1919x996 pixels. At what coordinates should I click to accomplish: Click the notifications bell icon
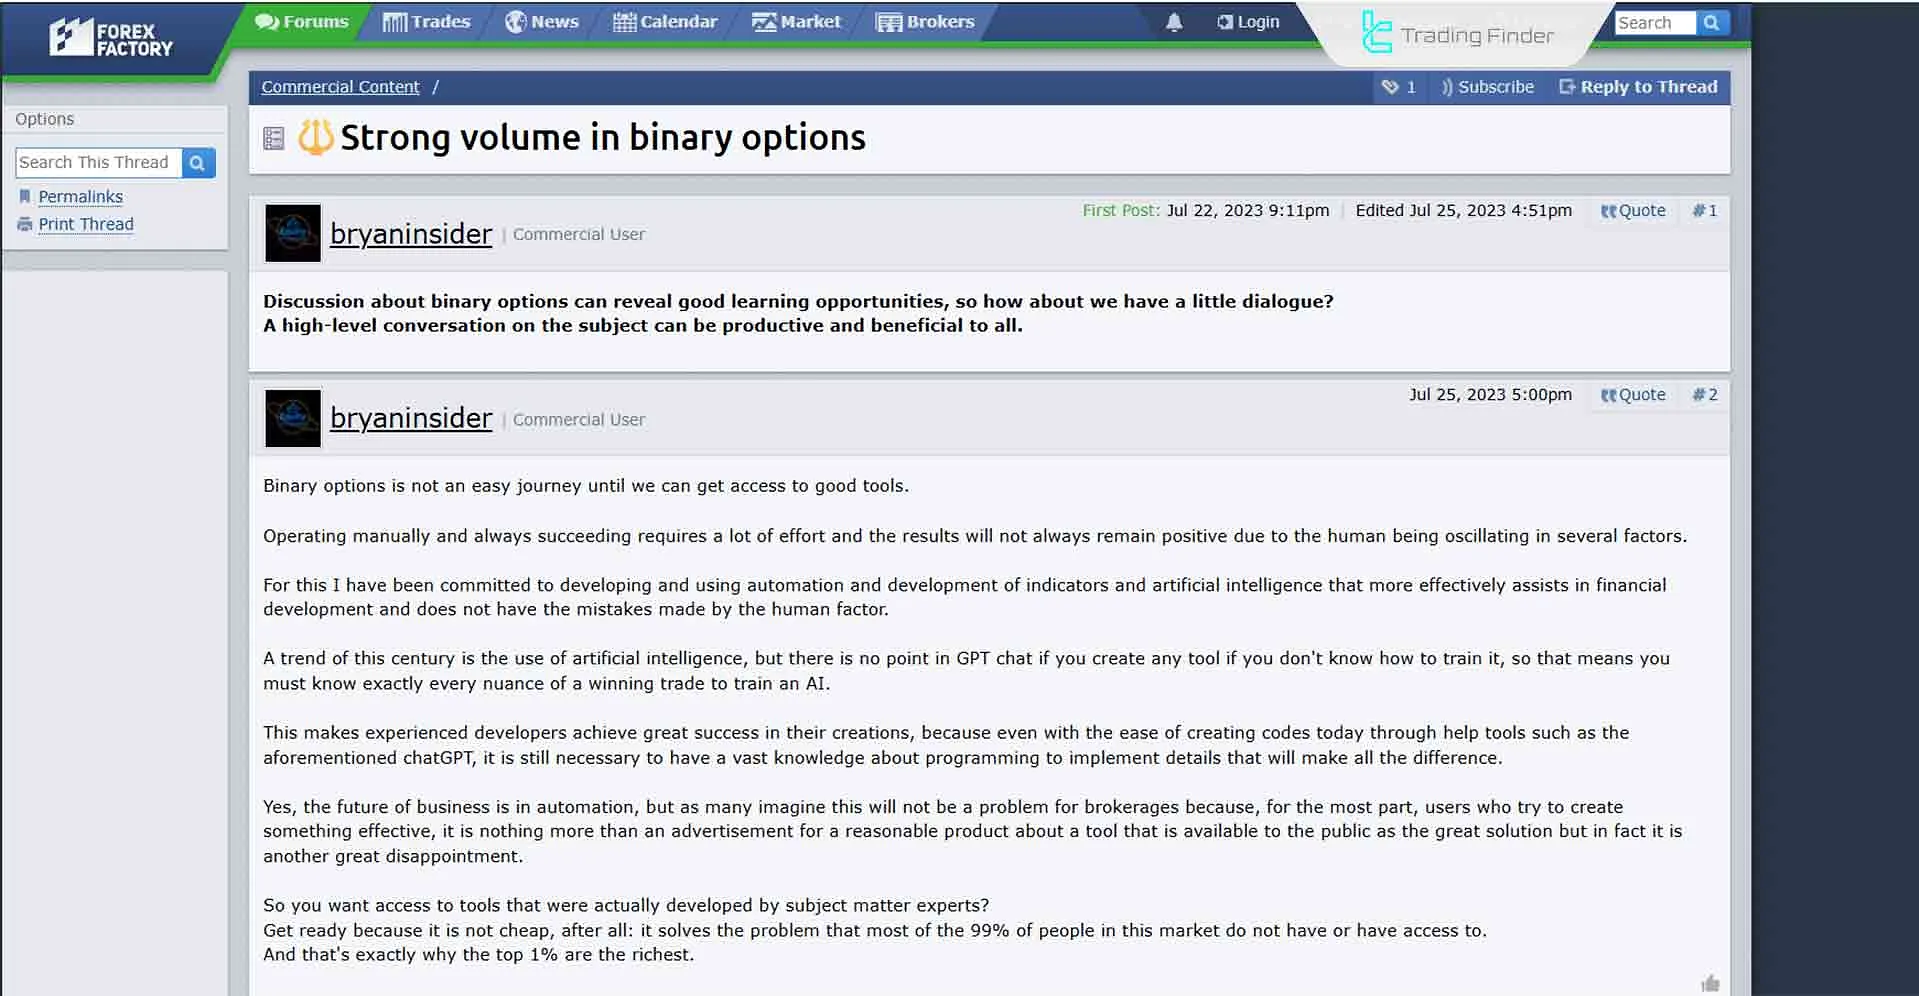1174,22
